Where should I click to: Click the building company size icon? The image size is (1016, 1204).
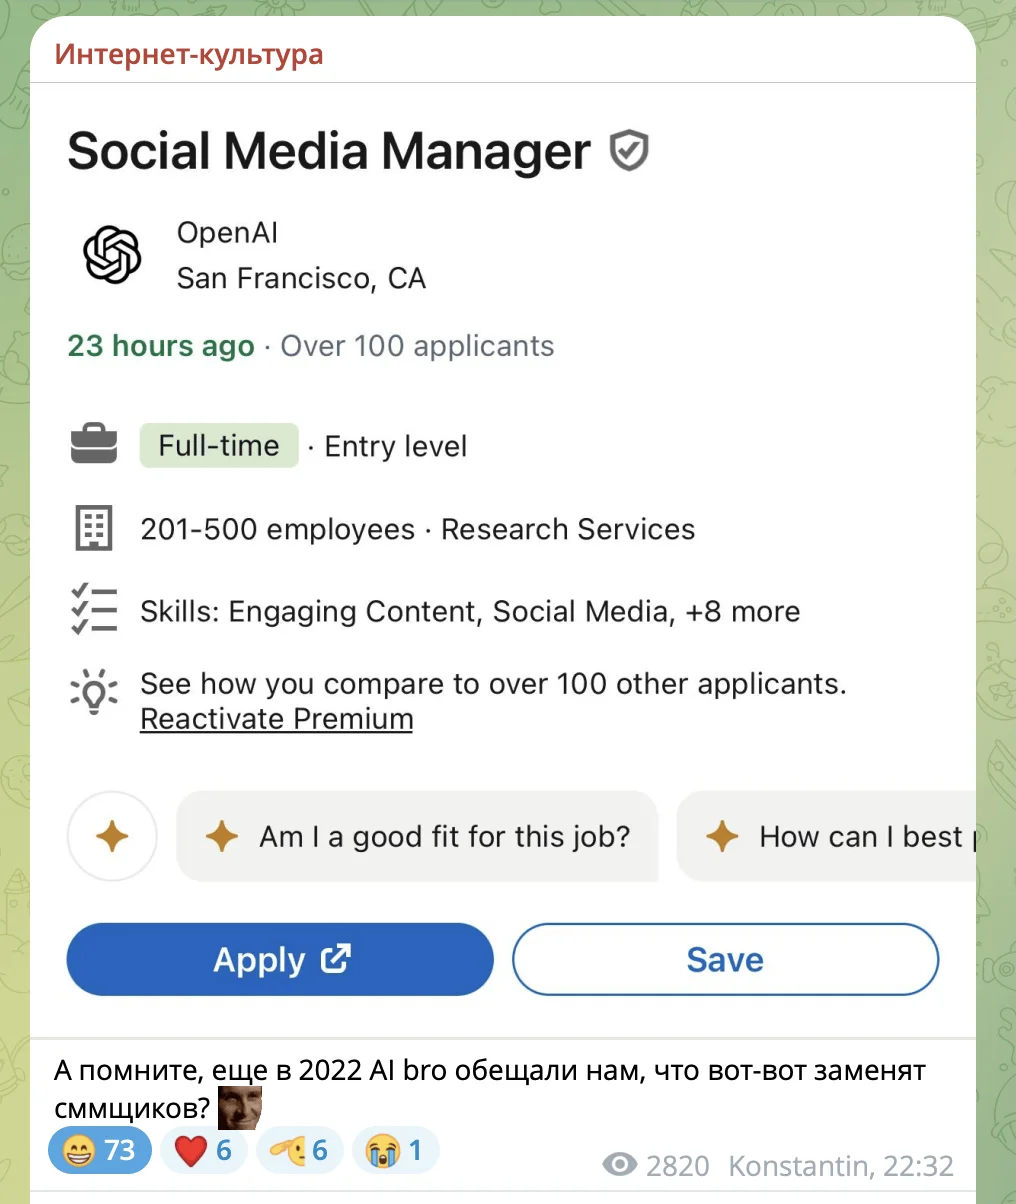click(94, 528)
